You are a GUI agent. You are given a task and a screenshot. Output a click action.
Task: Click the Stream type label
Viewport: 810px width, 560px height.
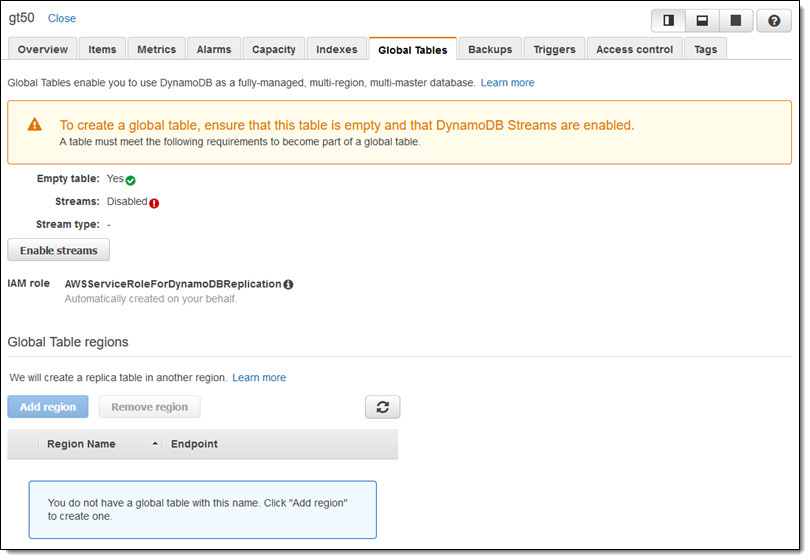coord(68,225)
